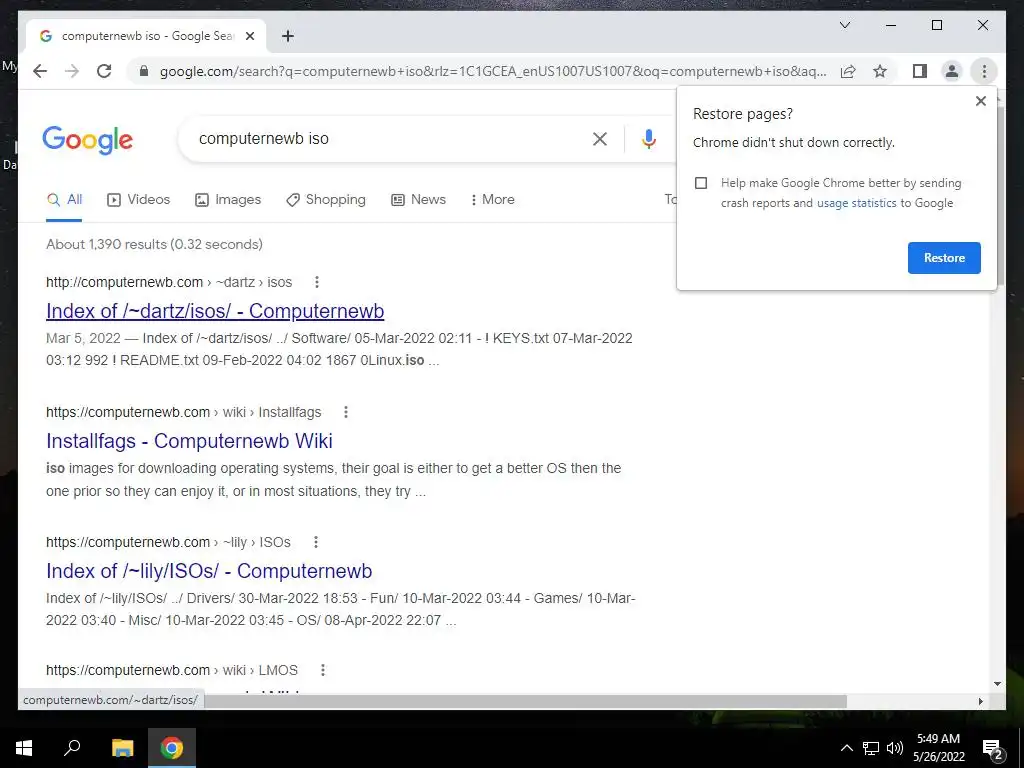Open options for wiki LMOS result
1024x768 pixels.
(x=323, y=670)
